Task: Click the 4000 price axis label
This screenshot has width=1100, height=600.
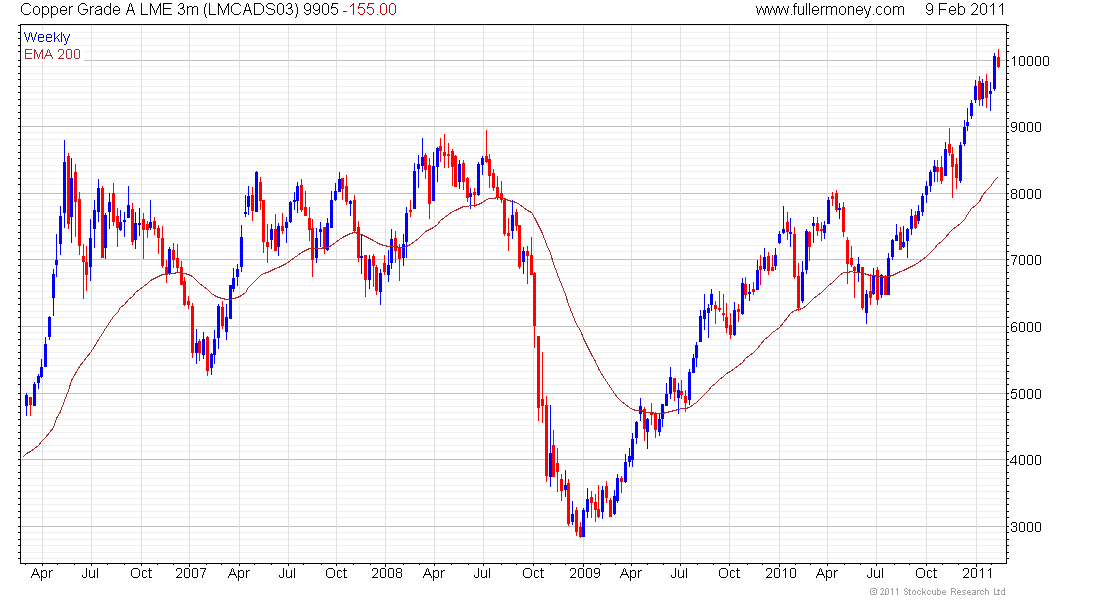Action: click(x=1026, y=460)
